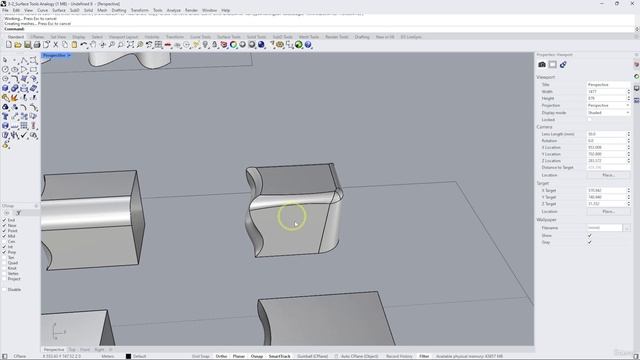Toggle the End osnap checkbox
This screenshot has width=640, height=360.
pyautogui.click(x=4, y=220)
